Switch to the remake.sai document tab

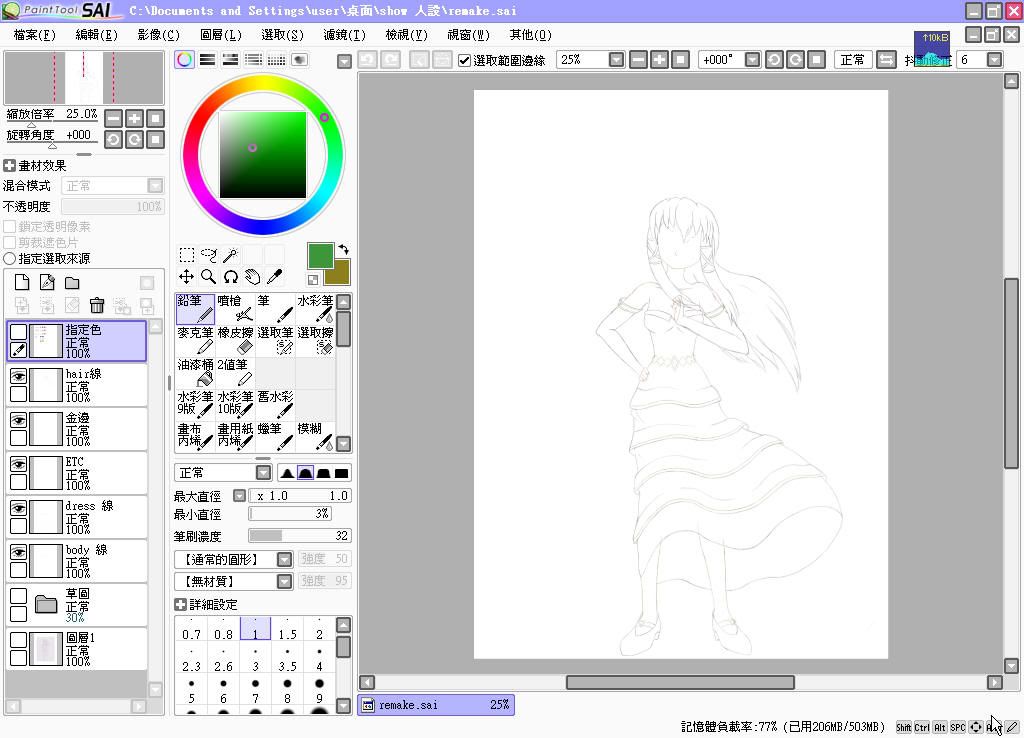(x=436, y=705)
